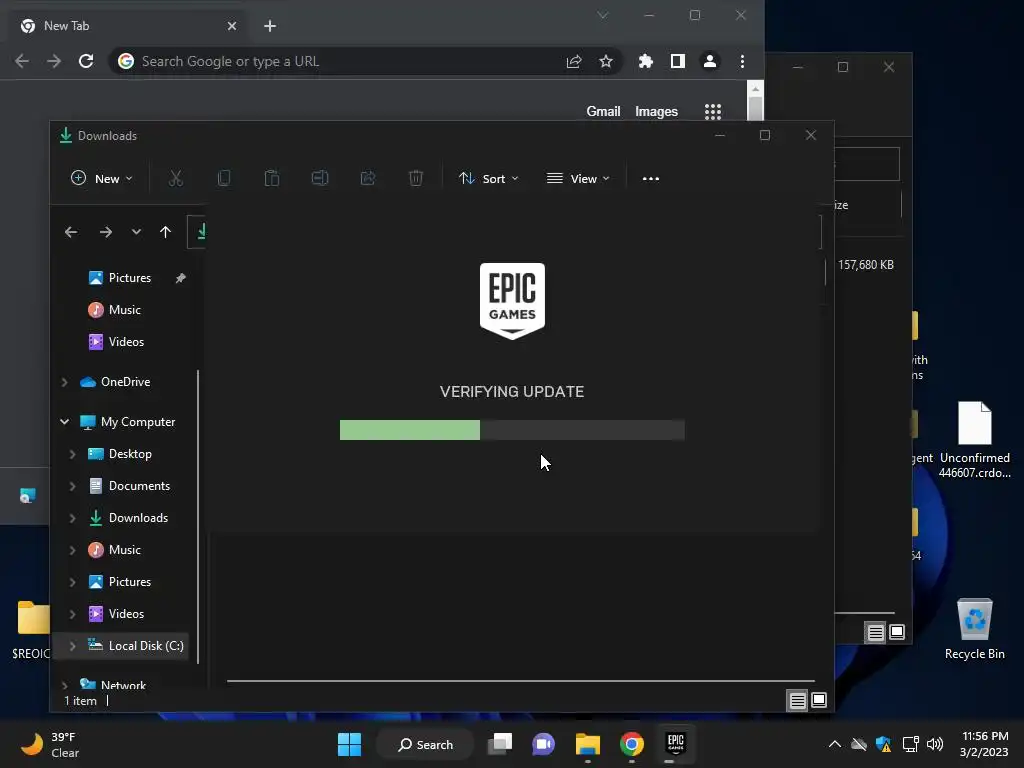Select Videos in quick access list
The image size is (1024, 768).
point(124,342)
